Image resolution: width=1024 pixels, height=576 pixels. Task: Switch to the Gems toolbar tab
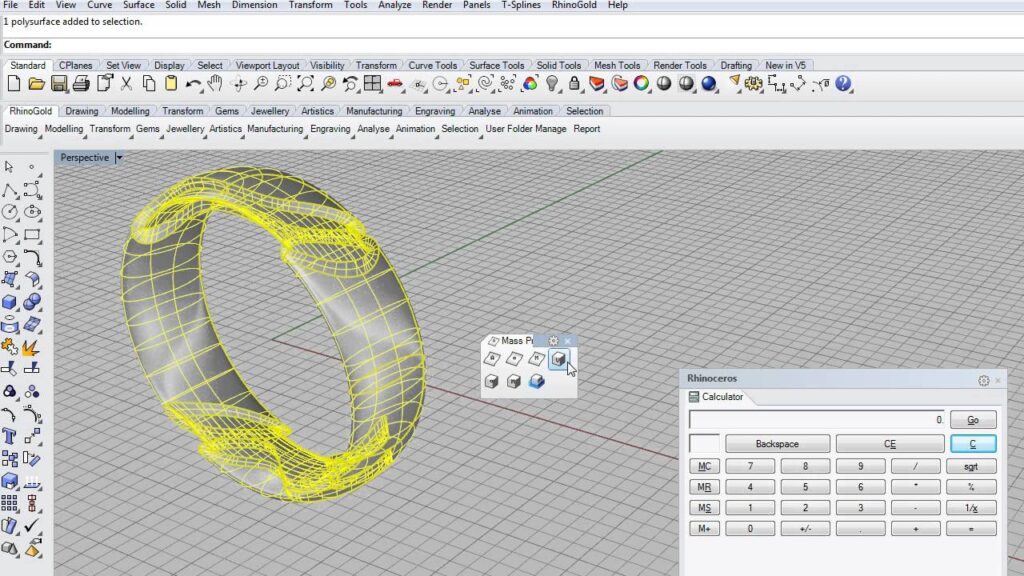point(227,111)
